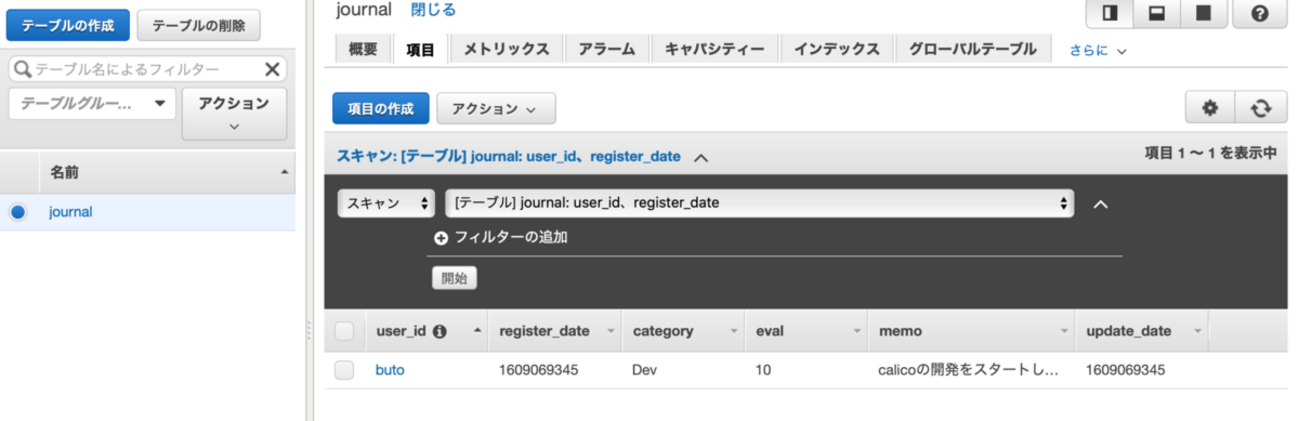Click the table name filter field
Viewport: 1299px width, 421px height.
click(x=140, y=69)
